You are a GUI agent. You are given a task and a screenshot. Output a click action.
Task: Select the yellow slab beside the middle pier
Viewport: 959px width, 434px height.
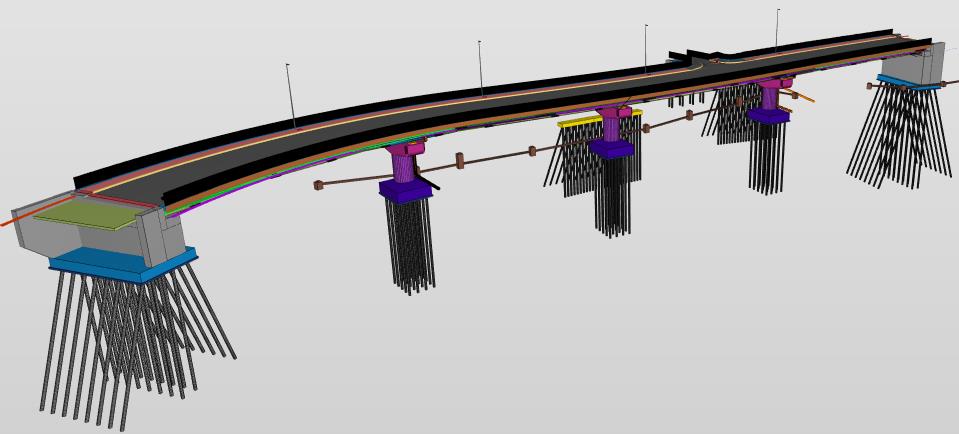coord(578,122)
